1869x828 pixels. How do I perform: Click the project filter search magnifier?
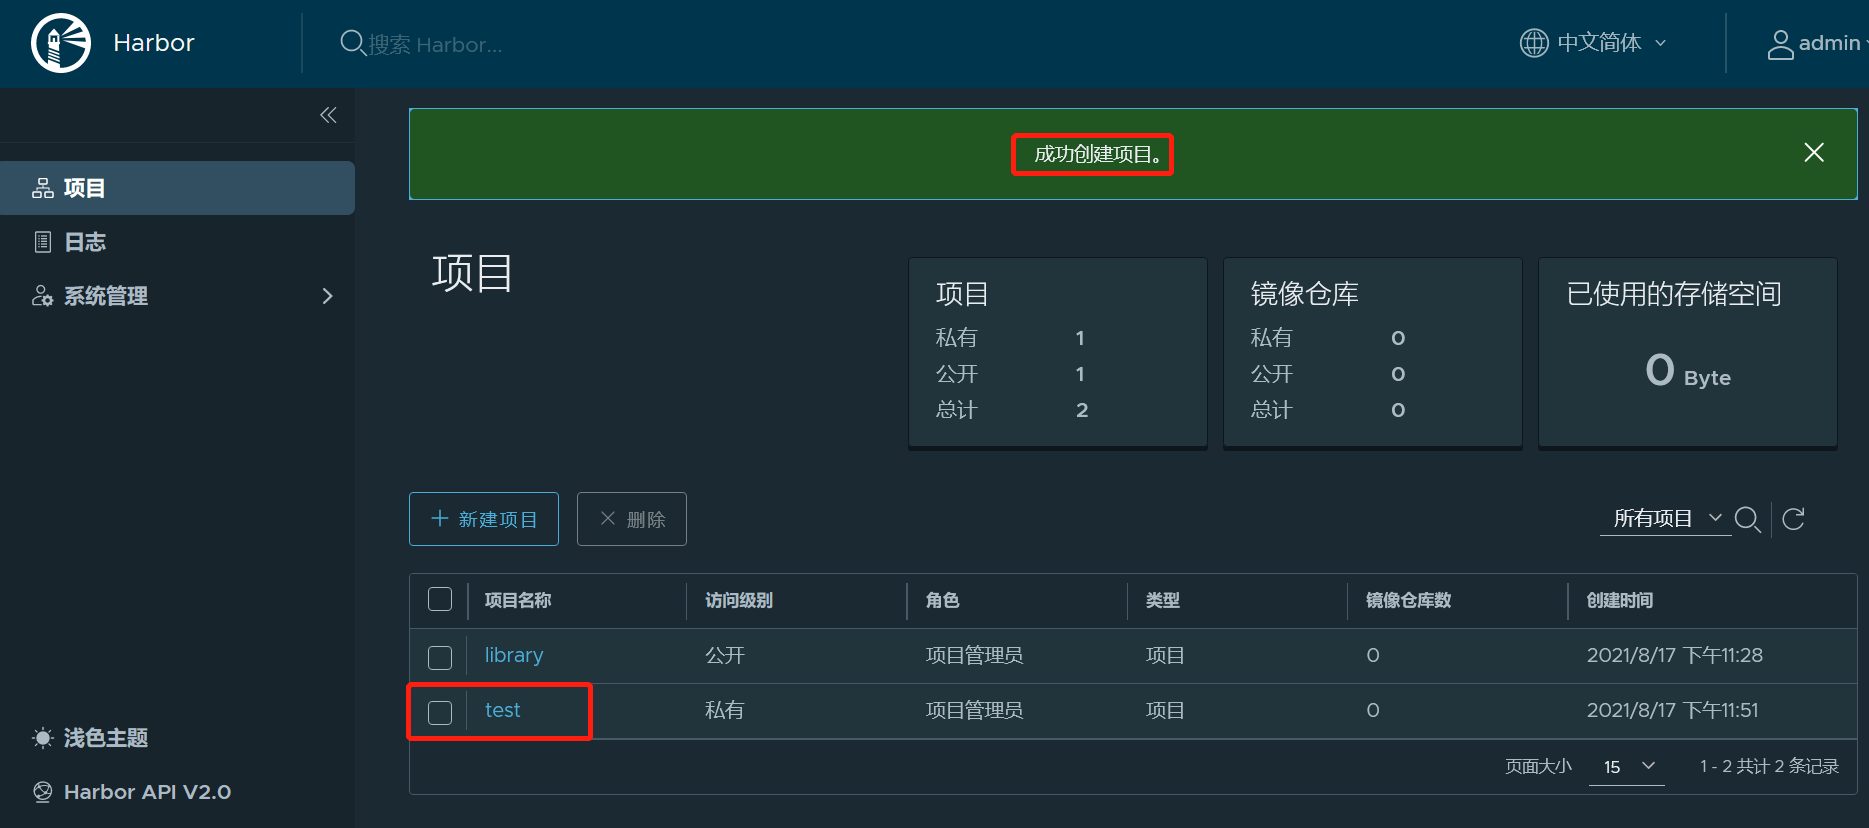(1748, 519)
